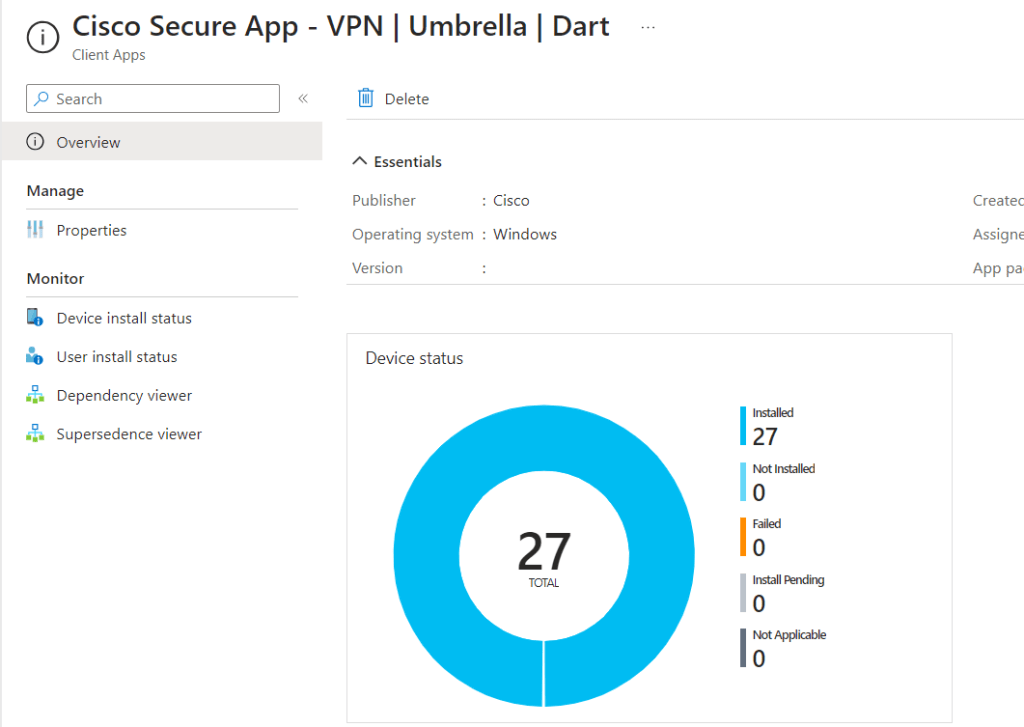Click the Device install status icon
Screen dimensions: 1024x727
(x=35, y=317)
